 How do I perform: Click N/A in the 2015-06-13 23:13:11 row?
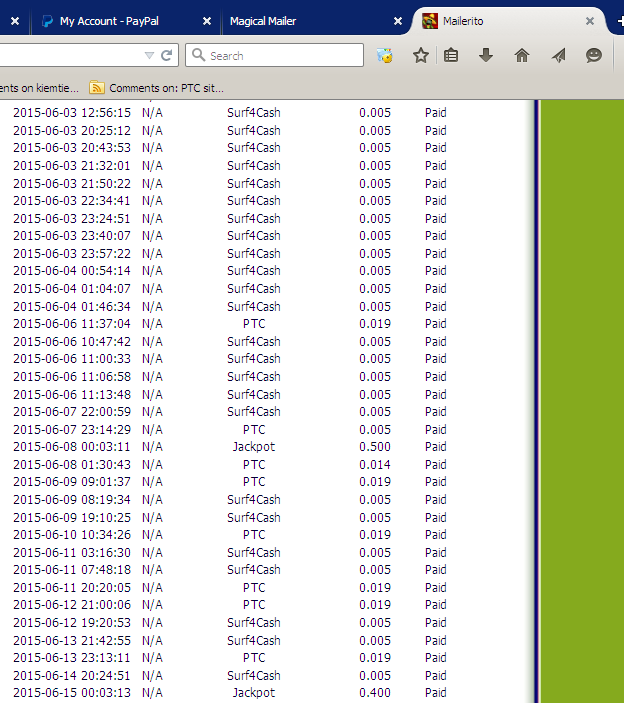152,658
